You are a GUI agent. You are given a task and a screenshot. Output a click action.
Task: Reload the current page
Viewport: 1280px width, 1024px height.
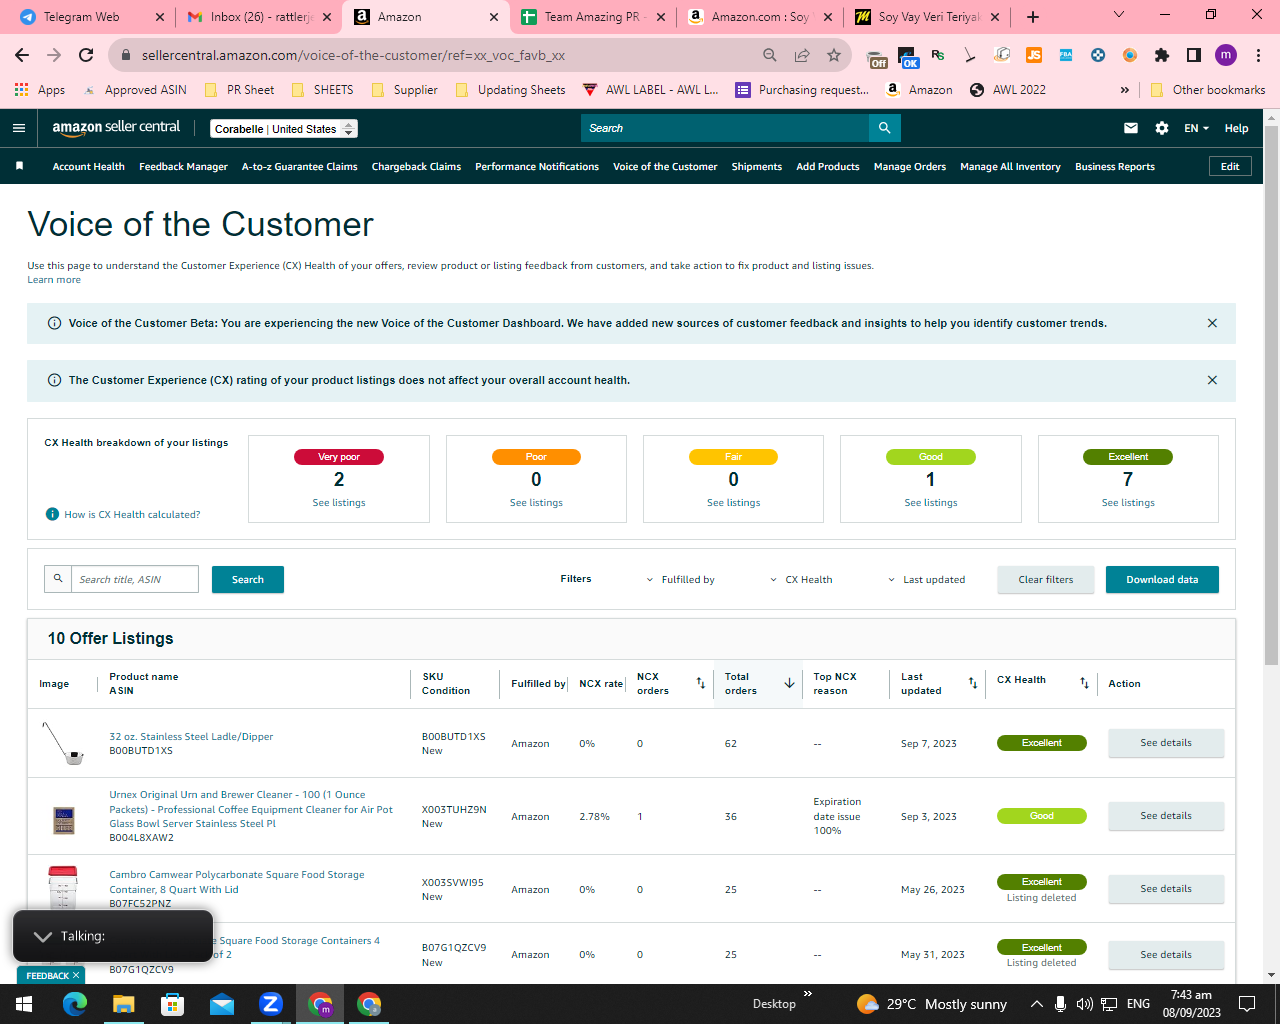[86, 55]
